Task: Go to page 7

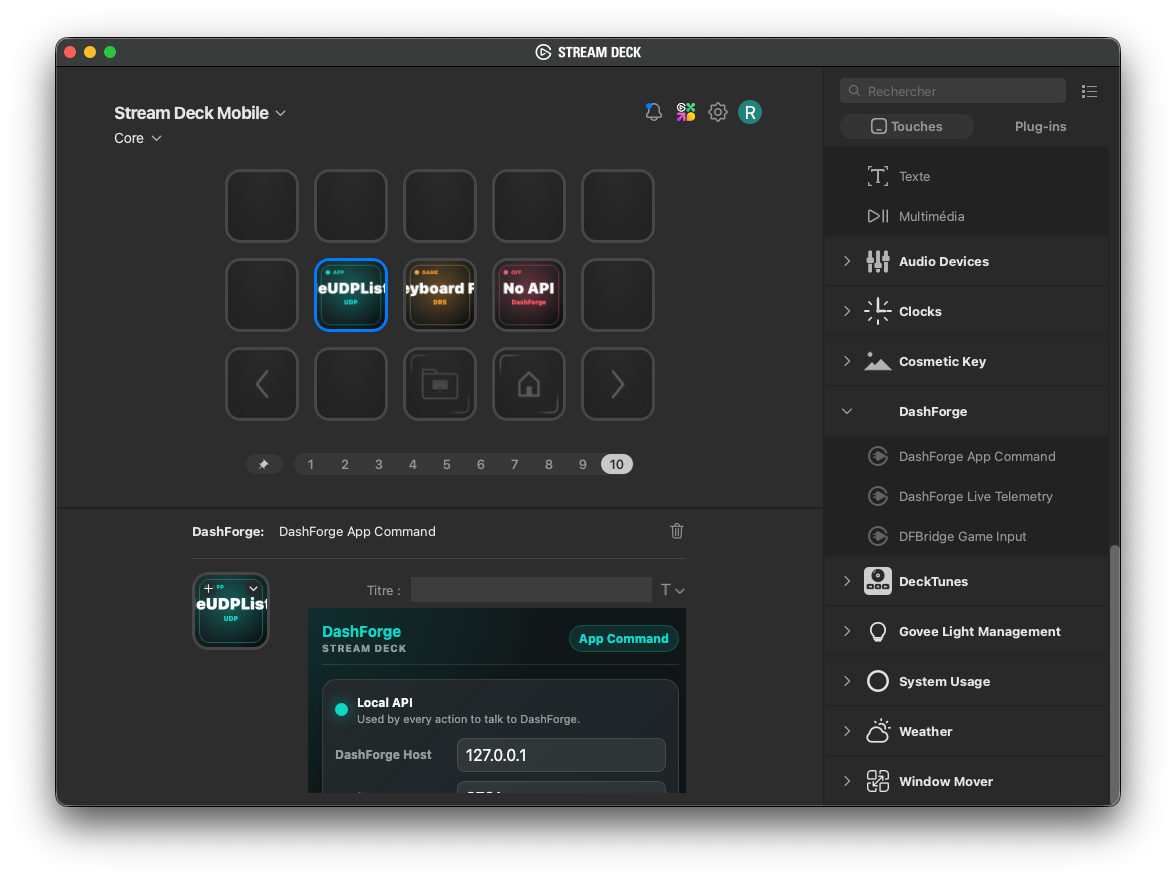Action: coord(514,464)
